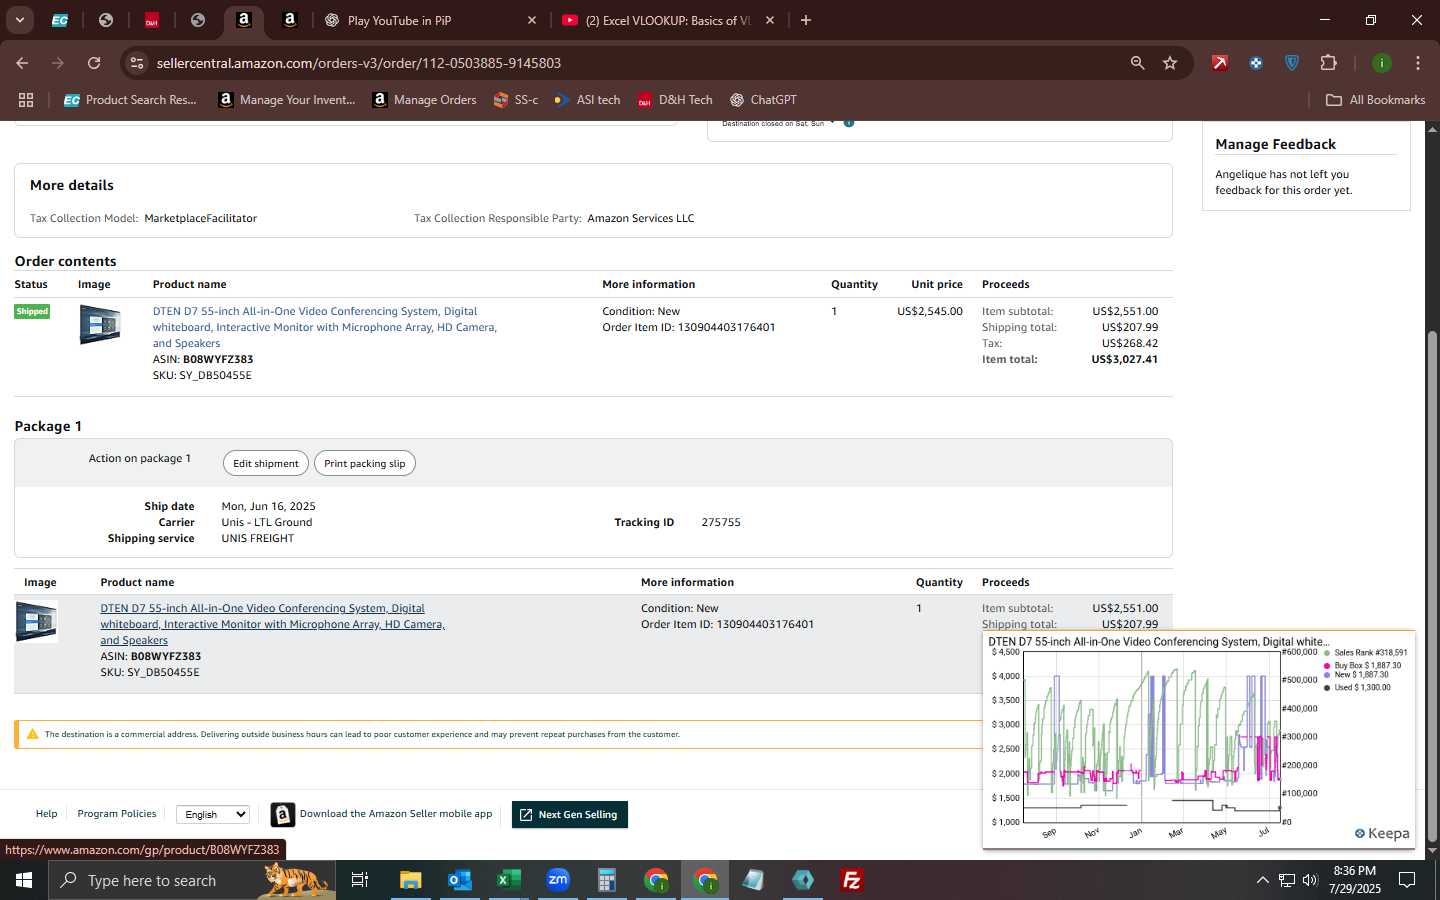1440x900 pixels.
Task: Open the Help link in footer
Action: click(x=47, y=814)
